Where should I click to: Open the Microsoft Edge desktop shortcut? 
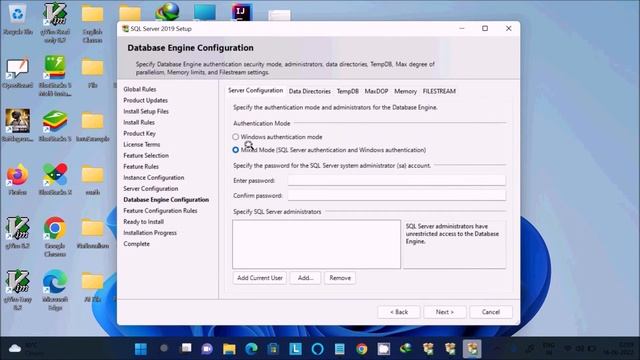click(x=55, y=291)
